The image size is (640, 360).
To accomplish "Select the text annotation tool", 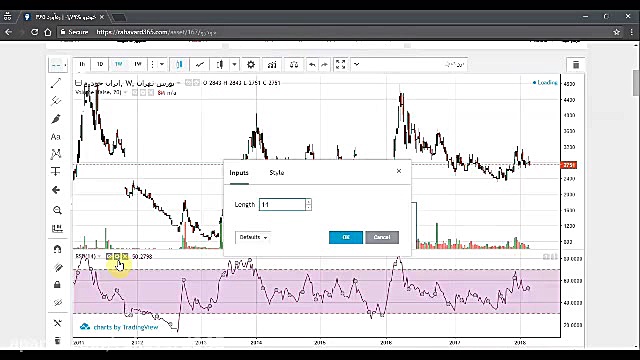I will click(56, 137).
